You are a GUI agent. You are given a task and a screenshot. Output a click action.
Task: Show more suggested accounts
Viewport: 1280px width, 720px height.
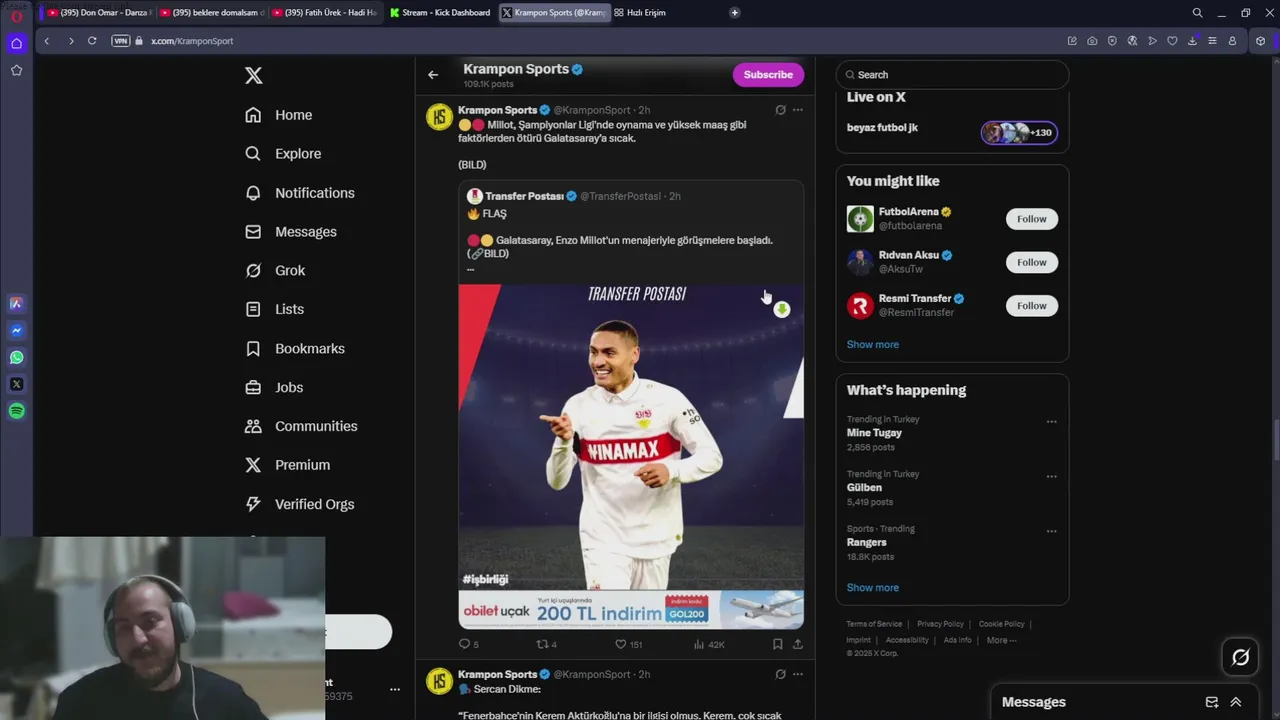tap(873, 344)
